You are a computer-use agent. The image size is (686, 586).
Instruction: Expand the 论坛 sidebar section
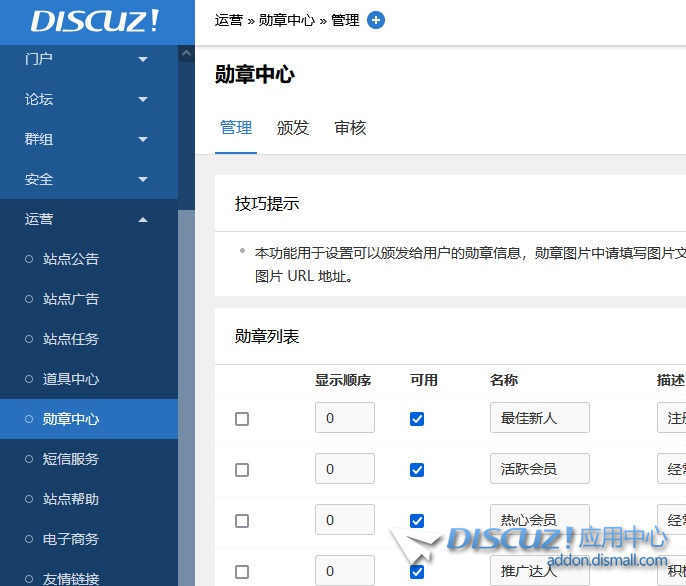tap(88, 99)
